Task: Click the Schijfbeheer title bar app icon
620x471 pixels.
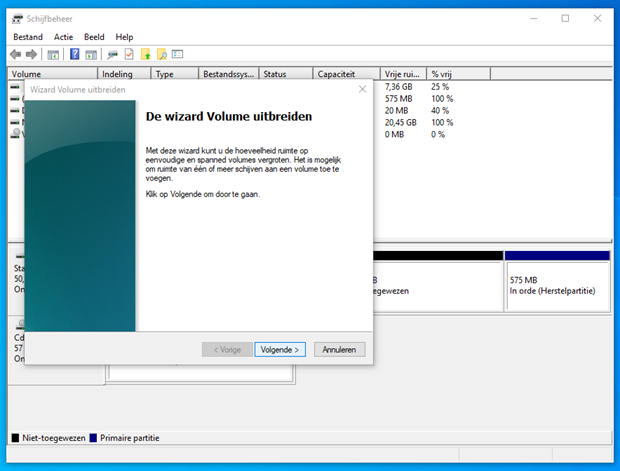Action: pyautogui.click(x=17, y=19)
